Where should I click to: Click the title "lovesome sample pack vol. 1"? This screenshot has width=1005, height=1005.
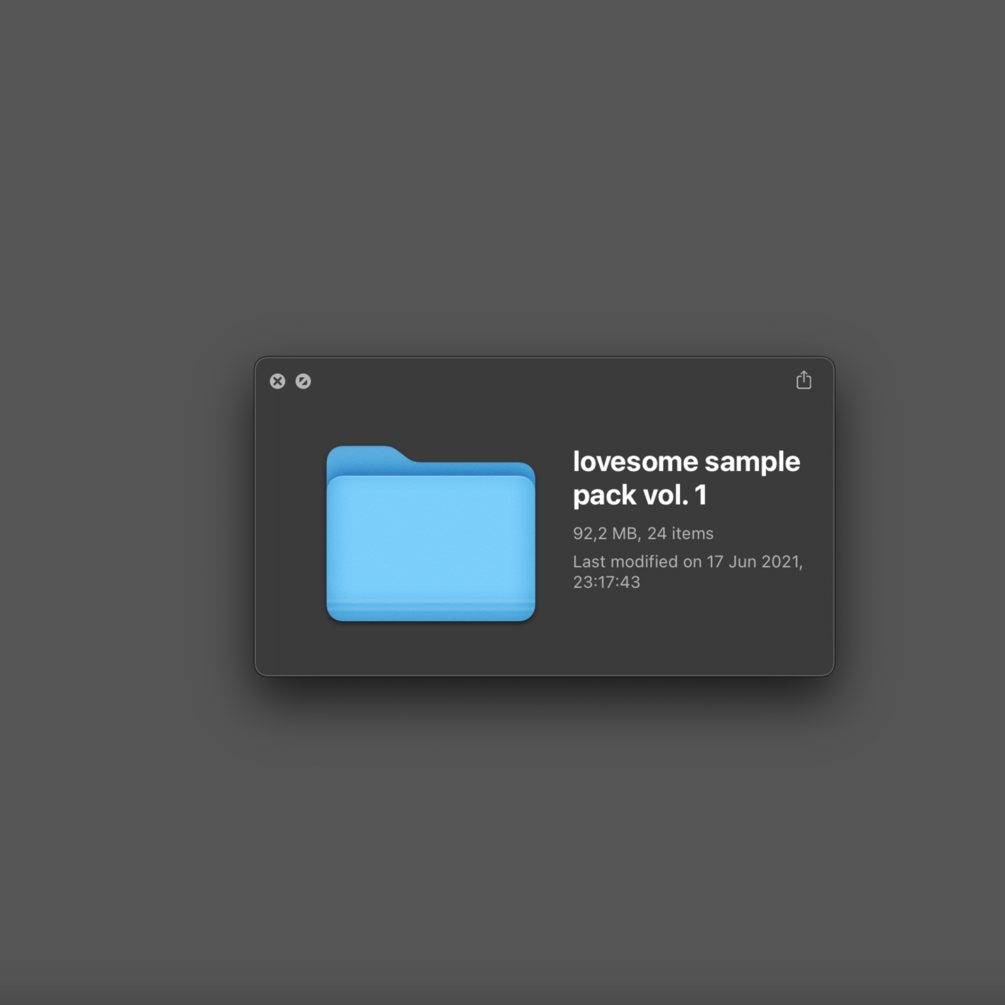click(686, 478)
